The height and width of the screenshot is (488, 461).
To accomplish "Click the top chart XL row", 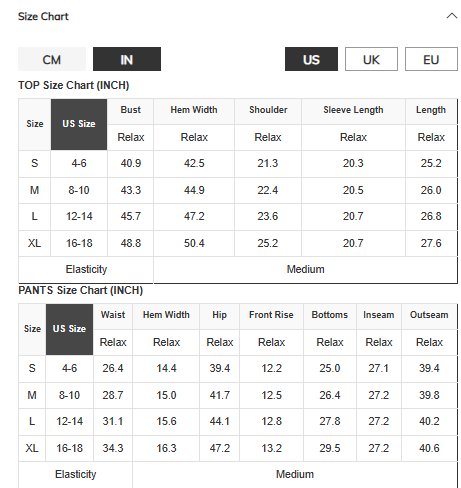I will click(x=238, y=243).
